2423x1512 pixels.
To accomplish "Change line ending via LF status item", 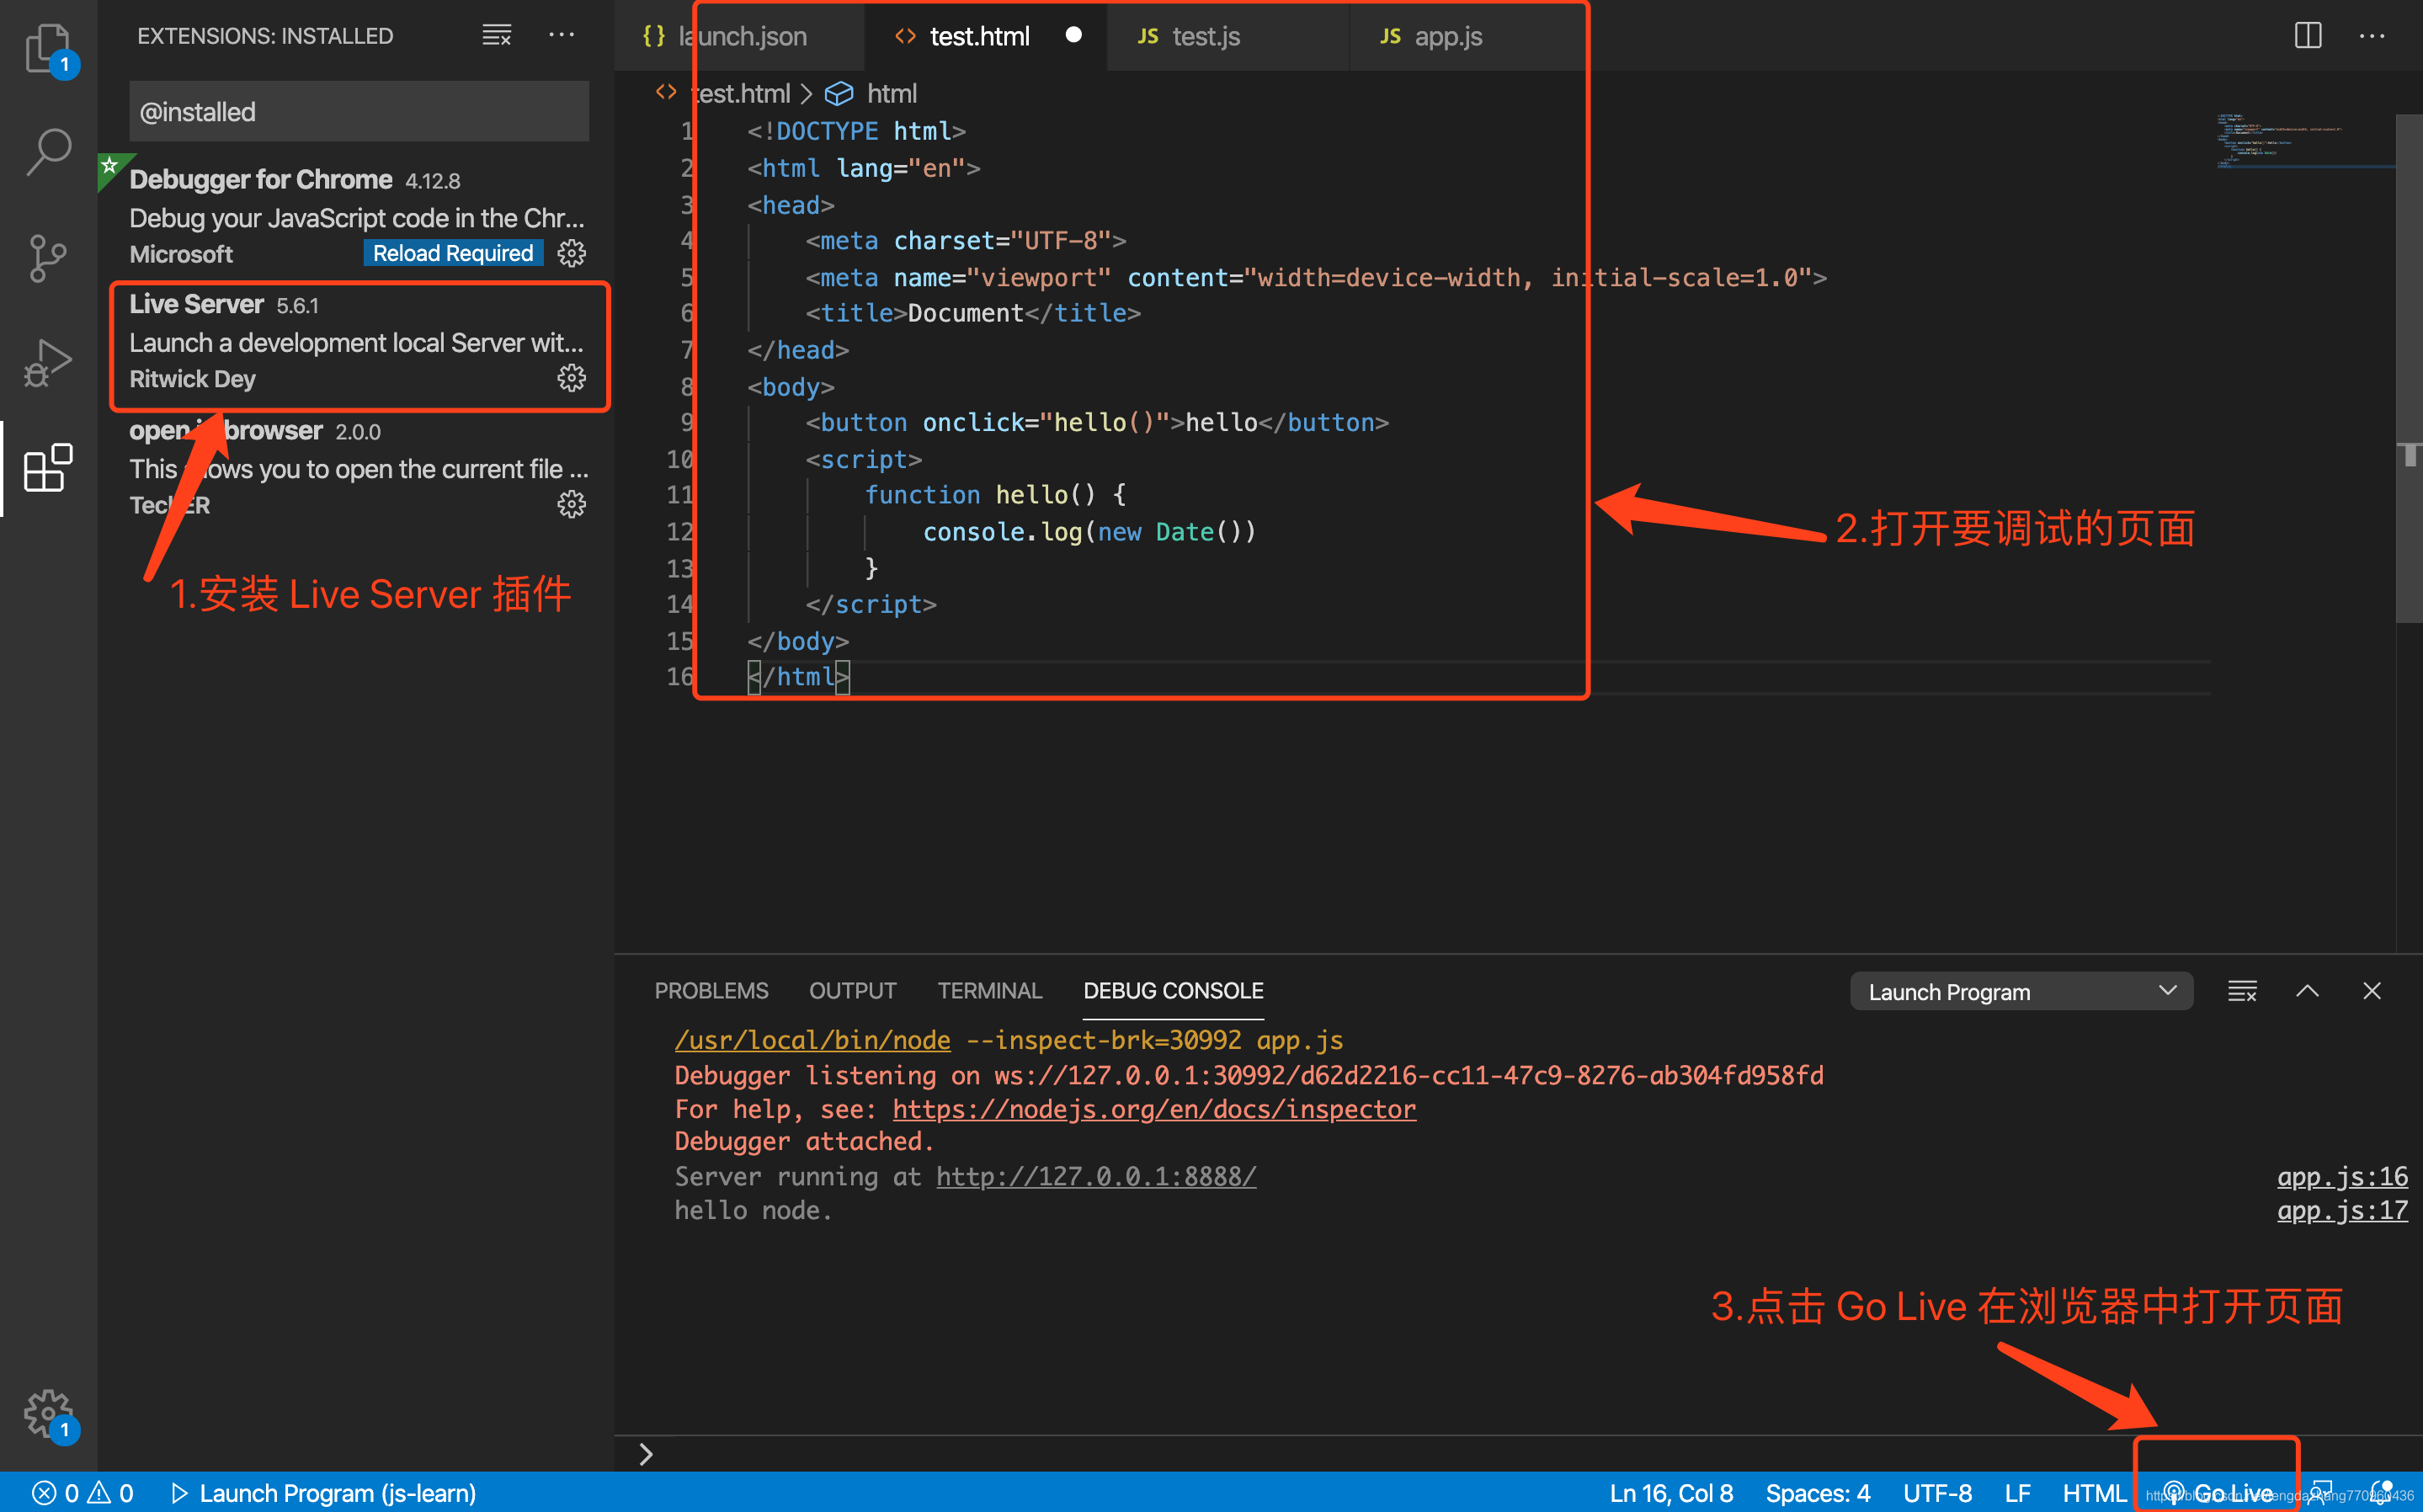I will coord(2017,1493).
